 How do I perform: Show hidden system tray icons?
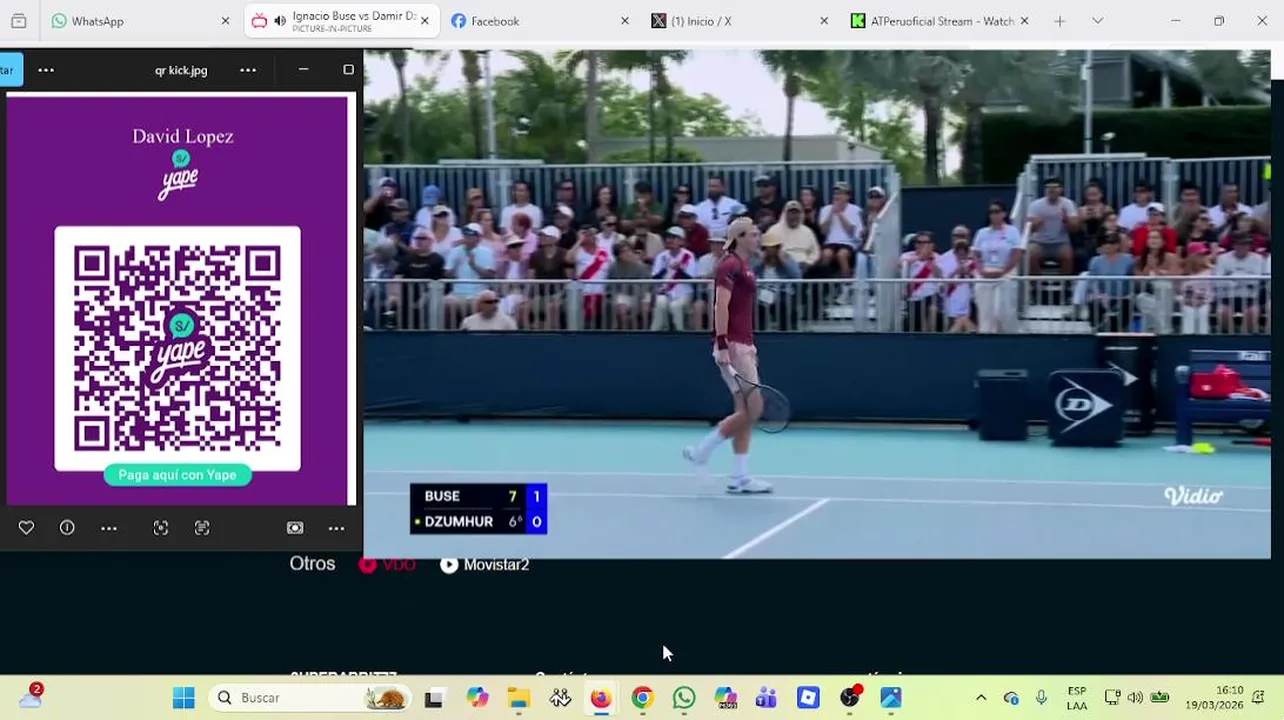tap(981, 698)
